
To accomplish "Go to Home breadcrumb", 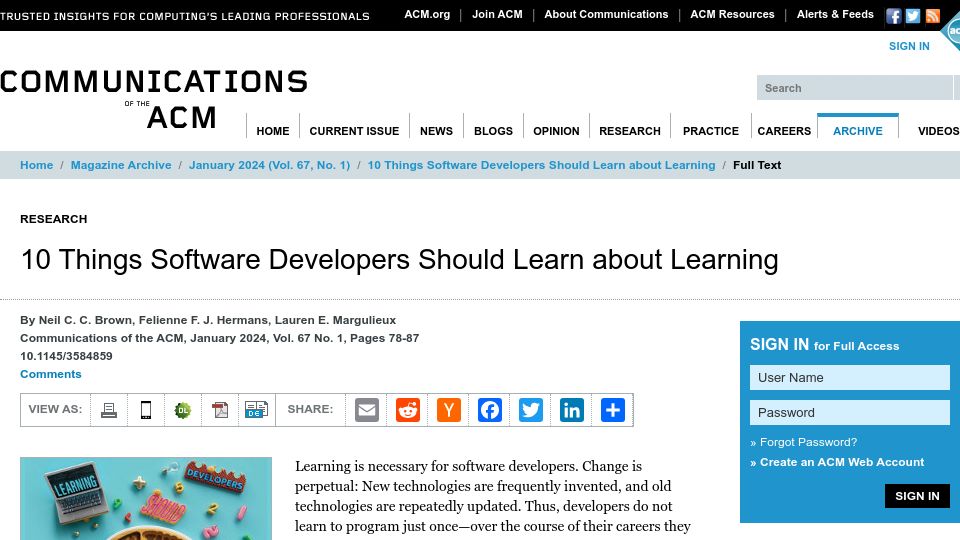I will [37, 165].
